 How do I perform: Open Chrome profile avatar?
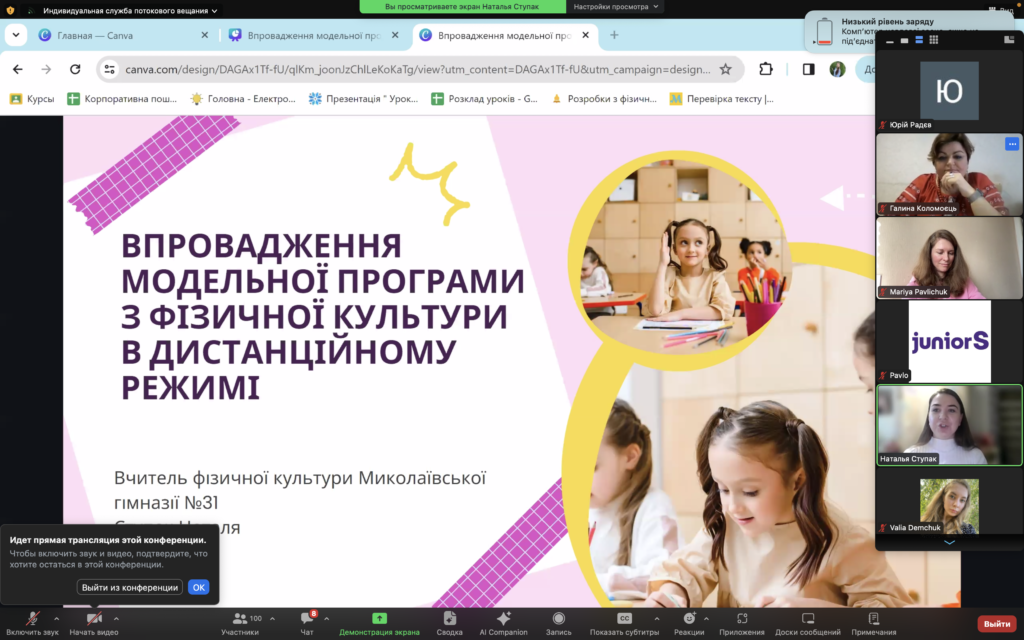[837, 69]
